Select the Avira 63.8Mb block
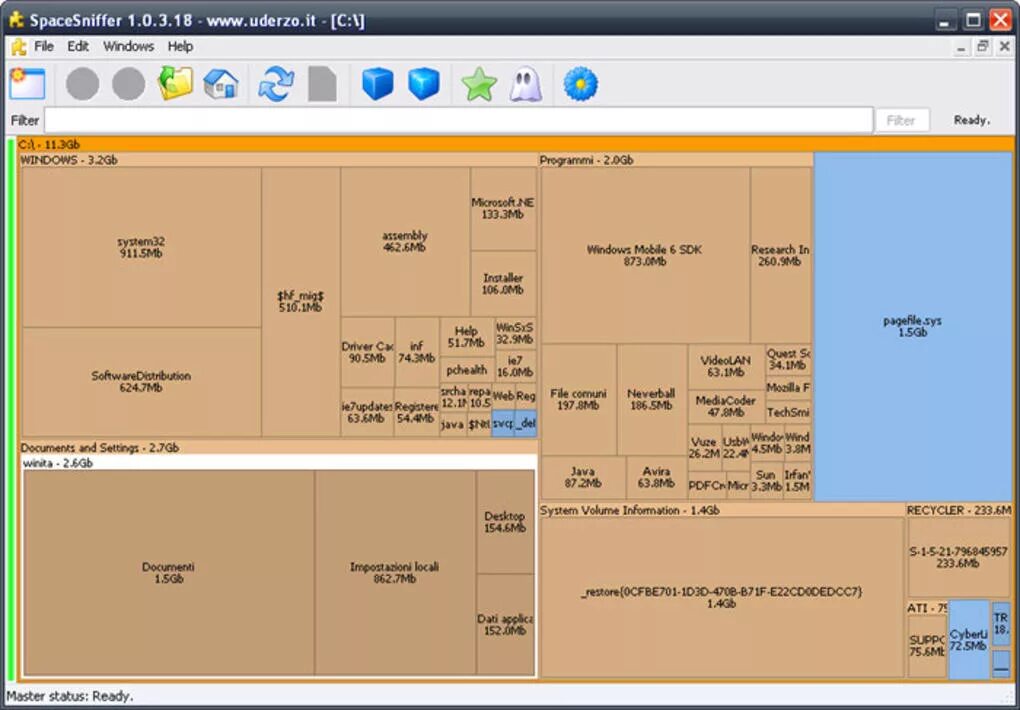The width and height of the screenshot is (1020, 710). click(656, 477)
